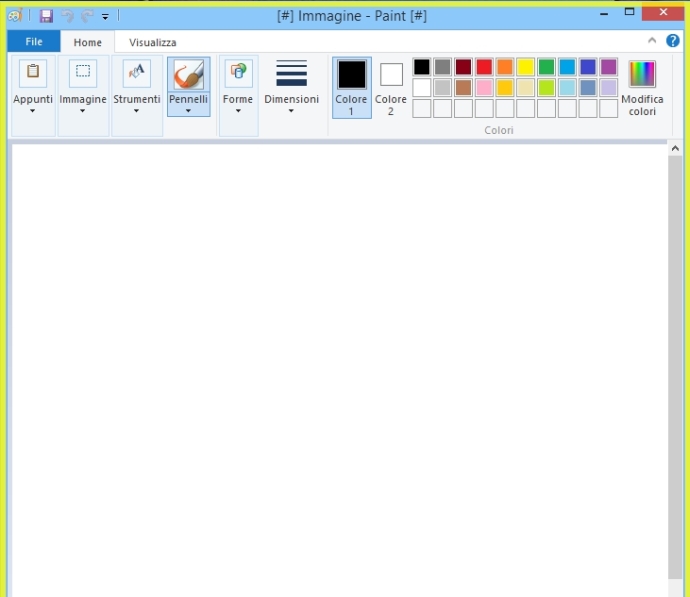The height and width of the screenshot is (597, 690).
Task: Open the Forme shapes icon
Action: pyautogui.click(x=238, y=73)
